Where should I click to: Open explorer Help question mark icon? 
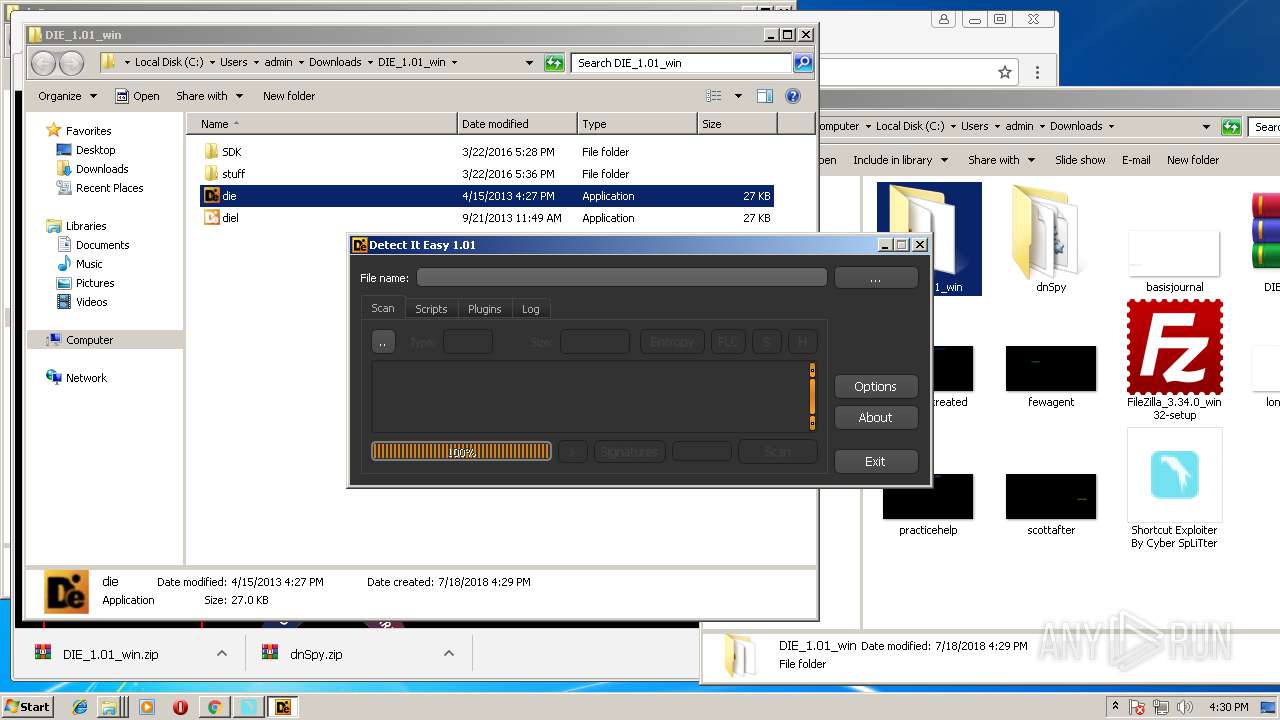793,96
